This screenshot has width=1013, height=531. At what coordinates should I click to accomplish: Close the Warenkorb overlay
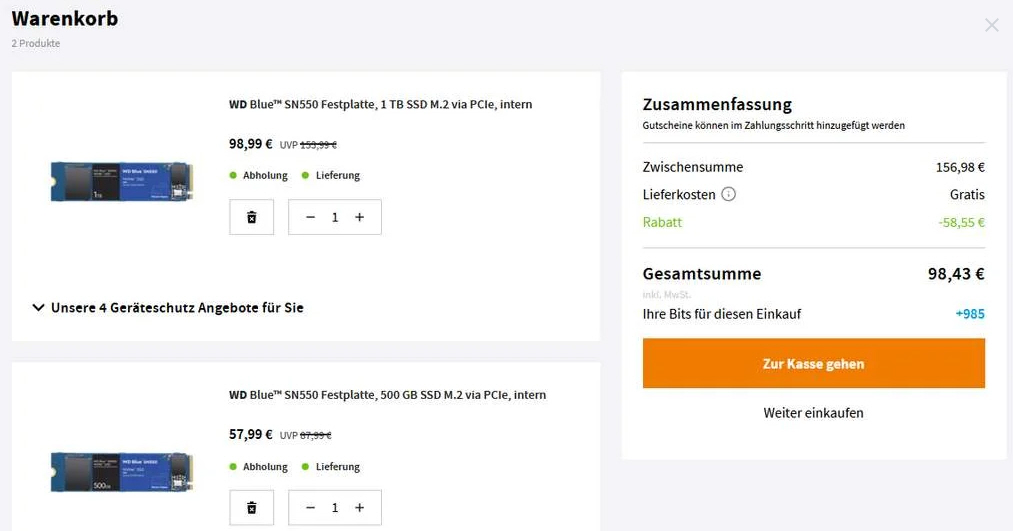coord(991,25)
